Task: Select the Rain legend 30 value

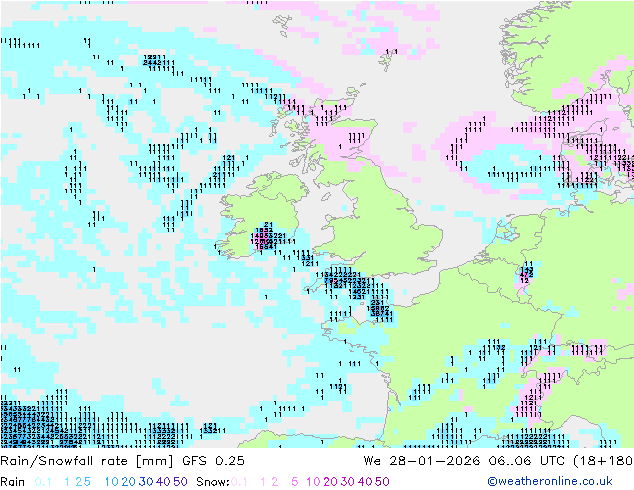Action: [146, 482]
